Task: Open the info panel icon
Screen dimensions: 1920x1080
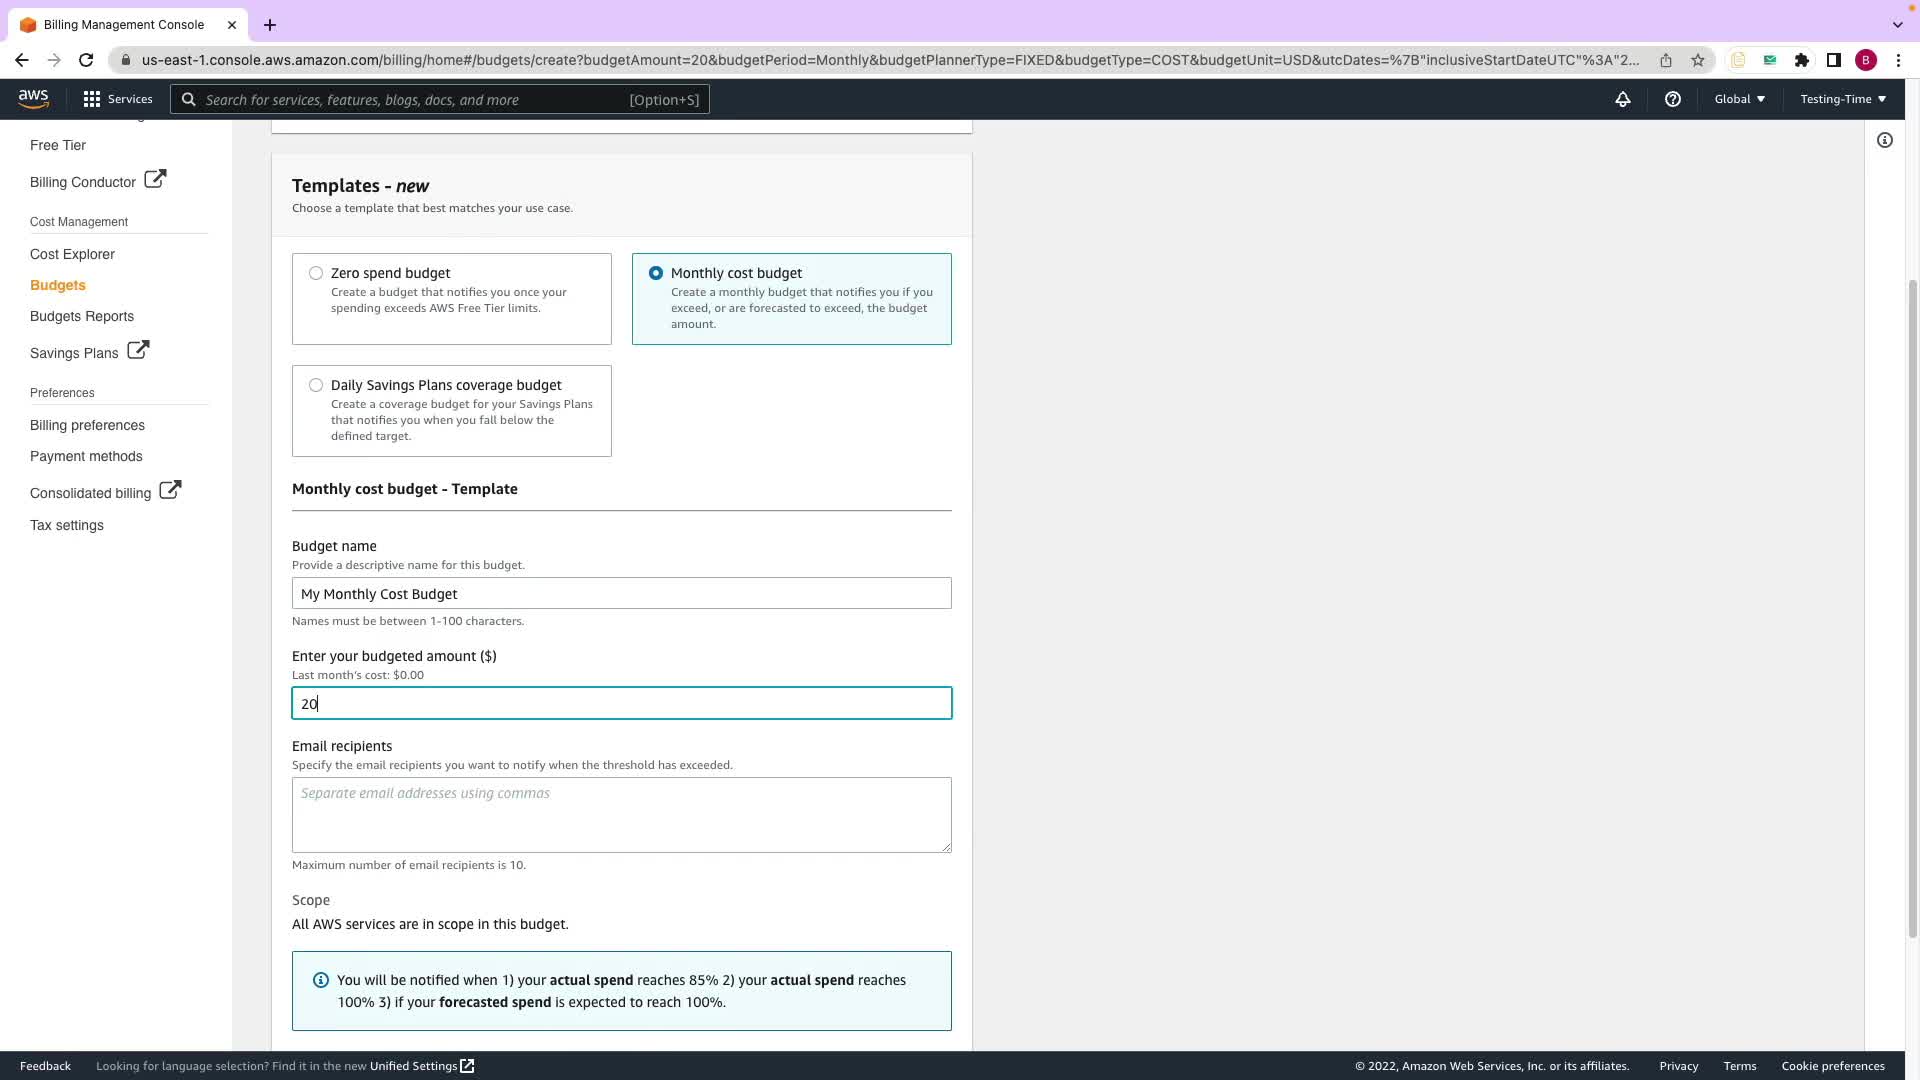Action: tap(1884, 140)
